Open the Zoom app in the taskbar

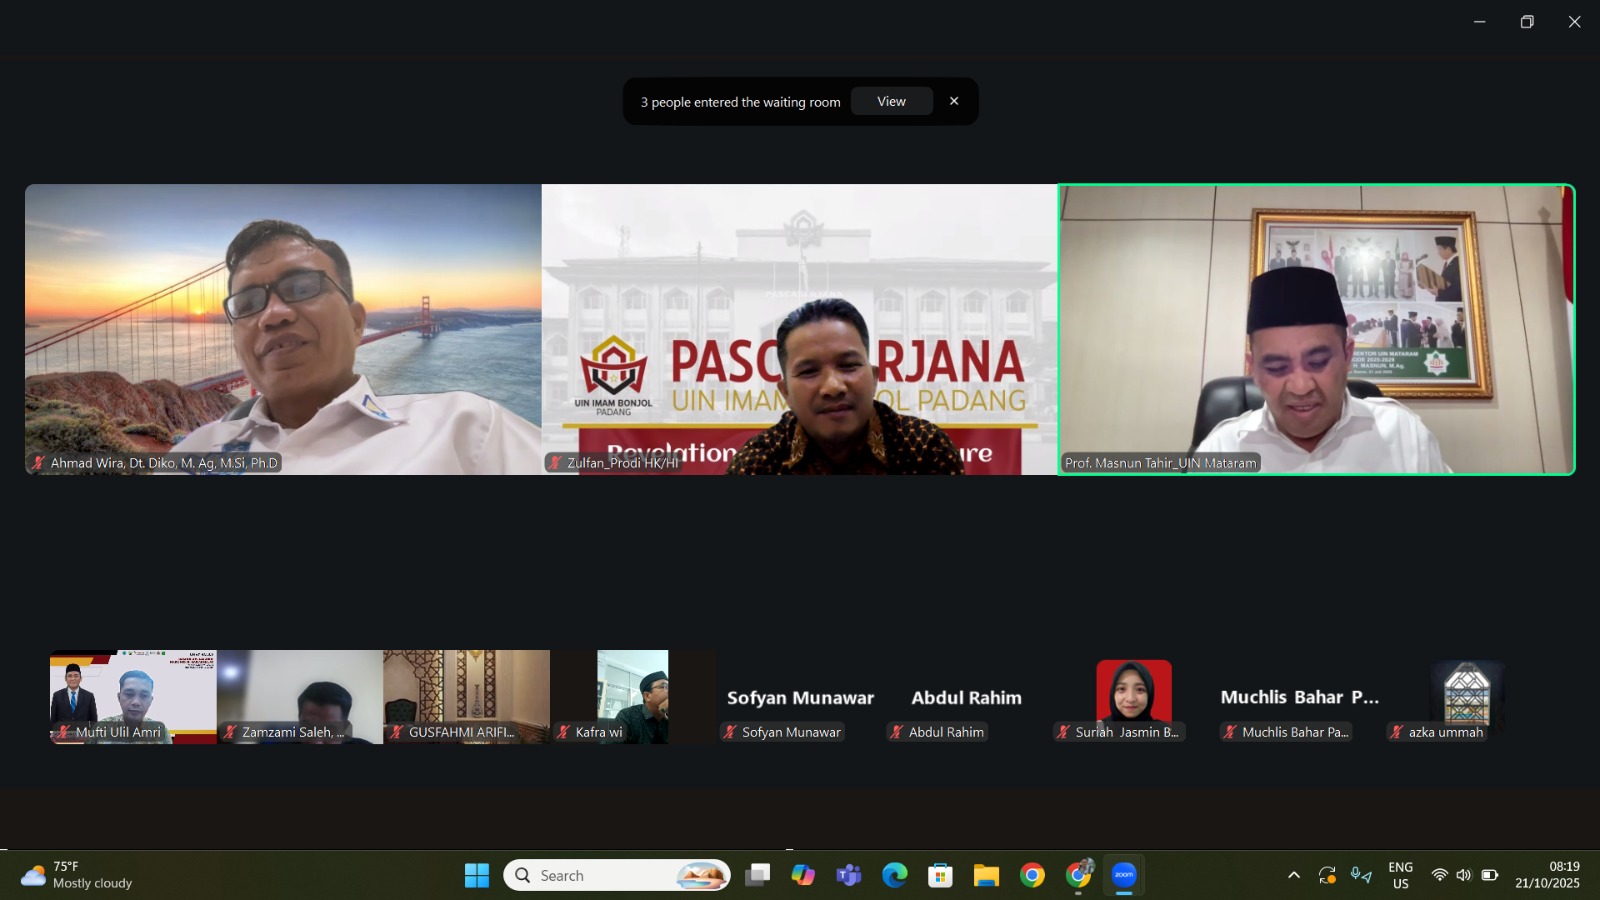click(1124, 875)
